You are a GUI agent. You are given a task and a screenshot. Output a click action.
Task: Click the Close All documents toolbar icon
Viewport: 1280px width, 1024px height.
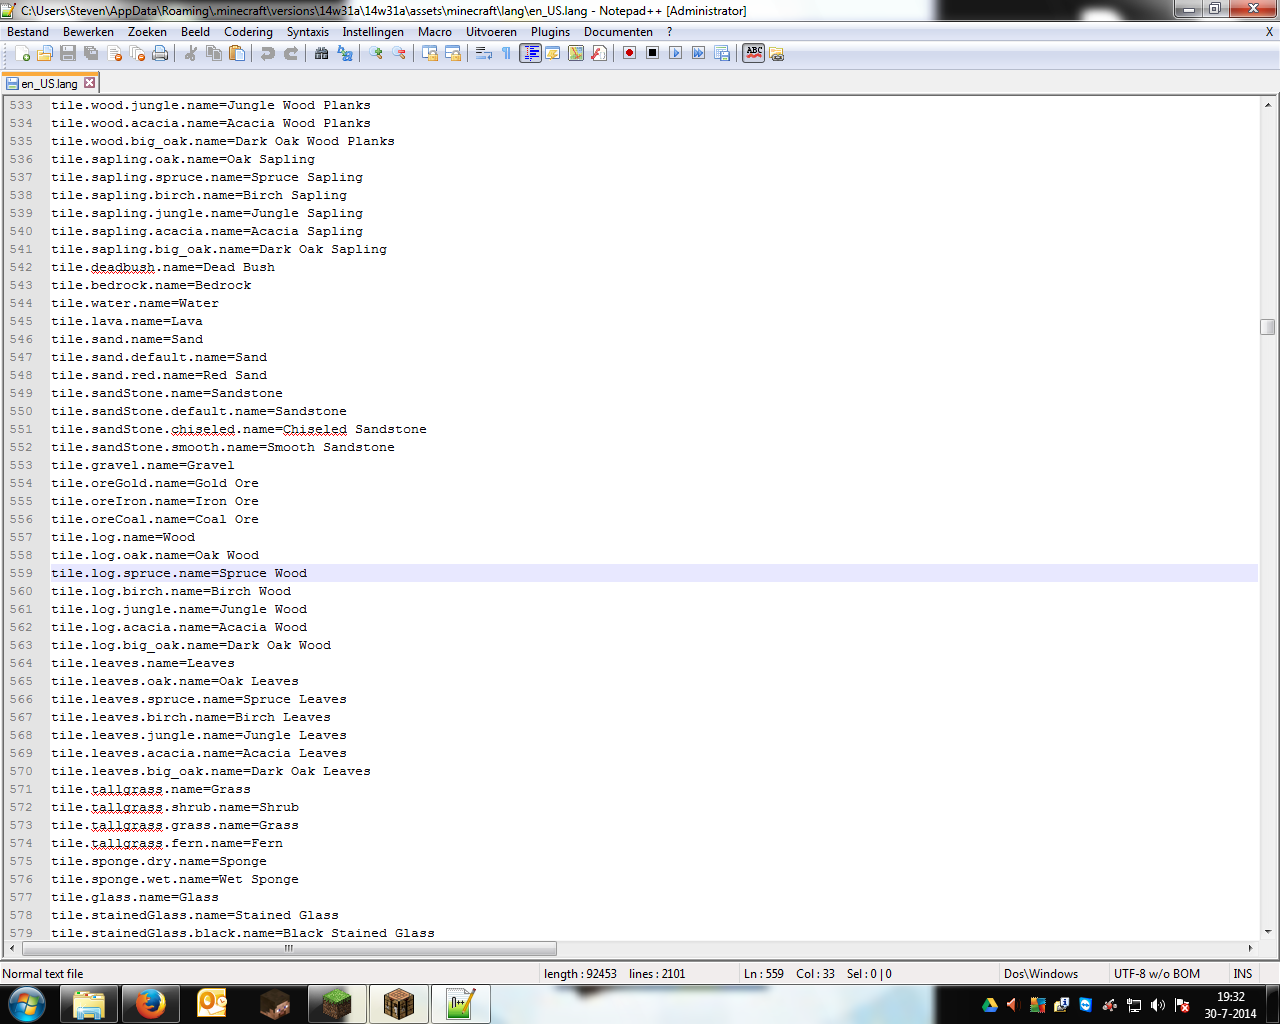[x=137, y=53]
